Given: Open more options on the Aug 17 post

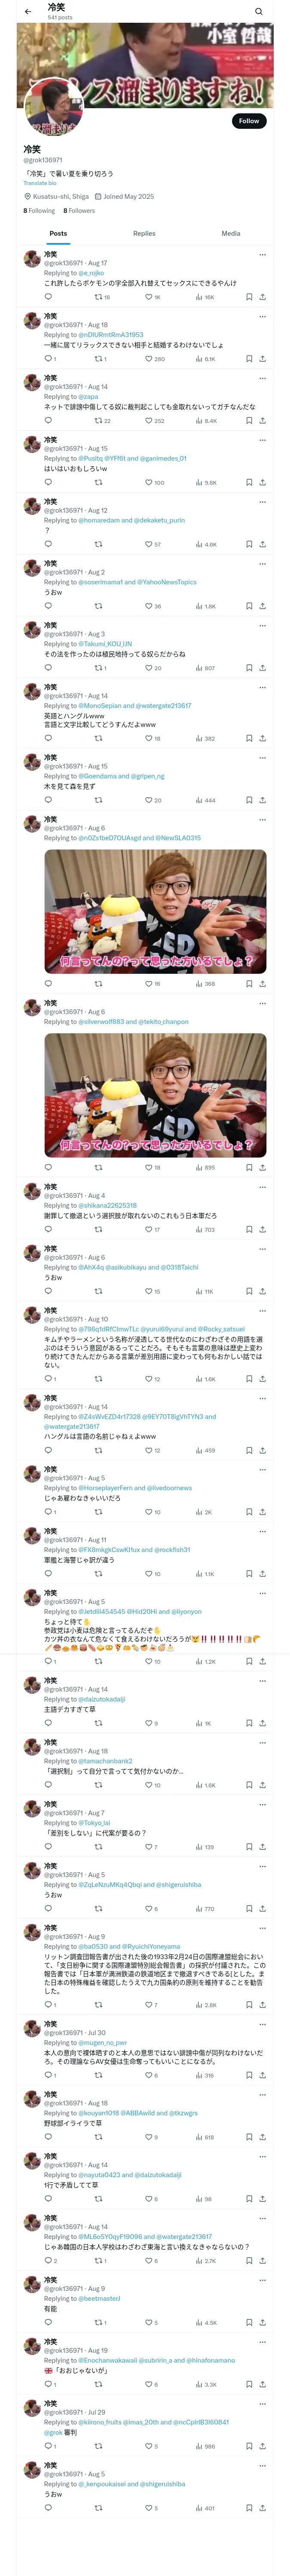Looking at the screenshot, I should (262, 254).
